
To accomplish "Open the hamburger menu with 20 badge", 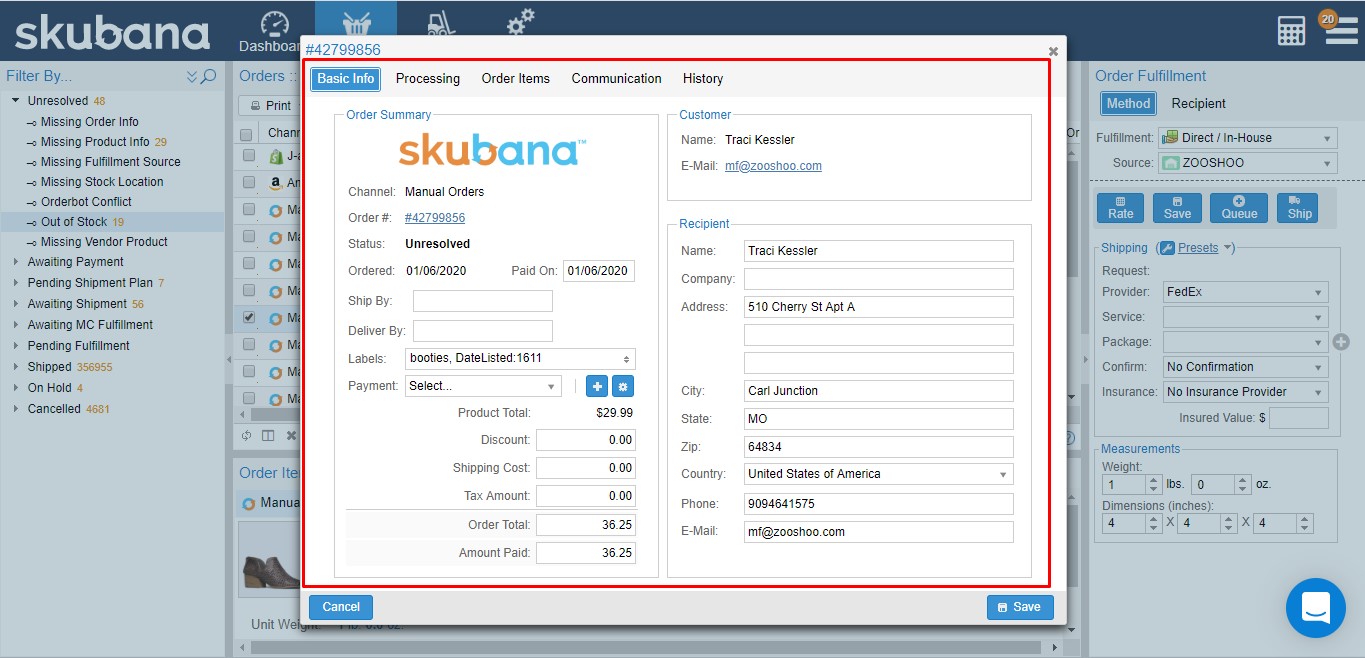I will [1340, 29].
